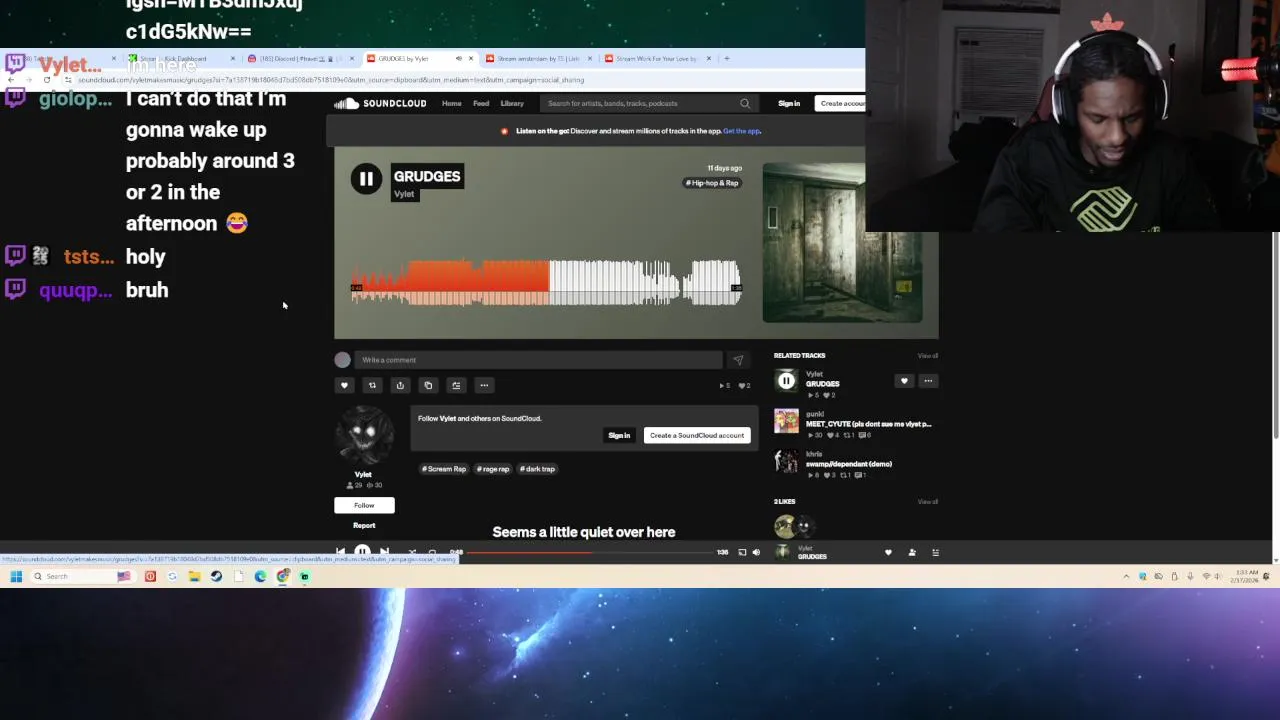Open the Library nav item
Viewport: 1280px width, 720px height.
(512, 103)
